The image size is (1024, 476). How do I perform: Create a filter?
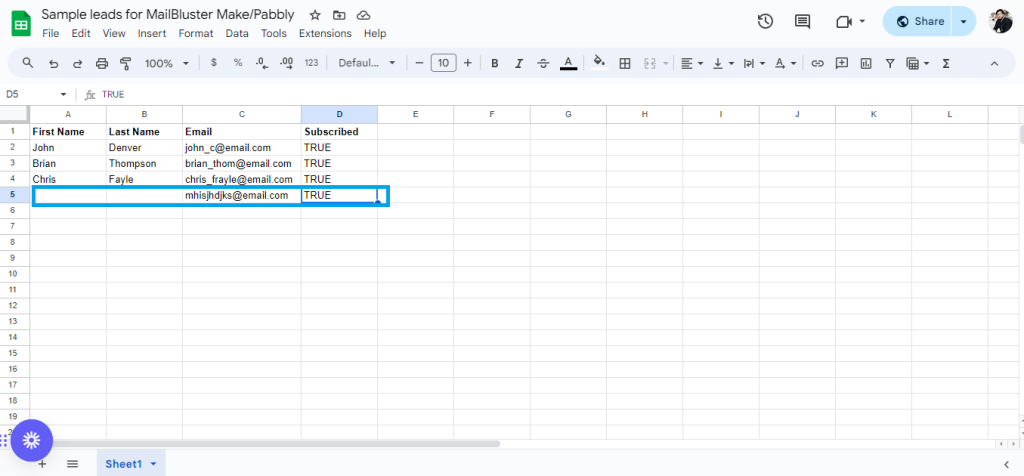pos(889,63)
